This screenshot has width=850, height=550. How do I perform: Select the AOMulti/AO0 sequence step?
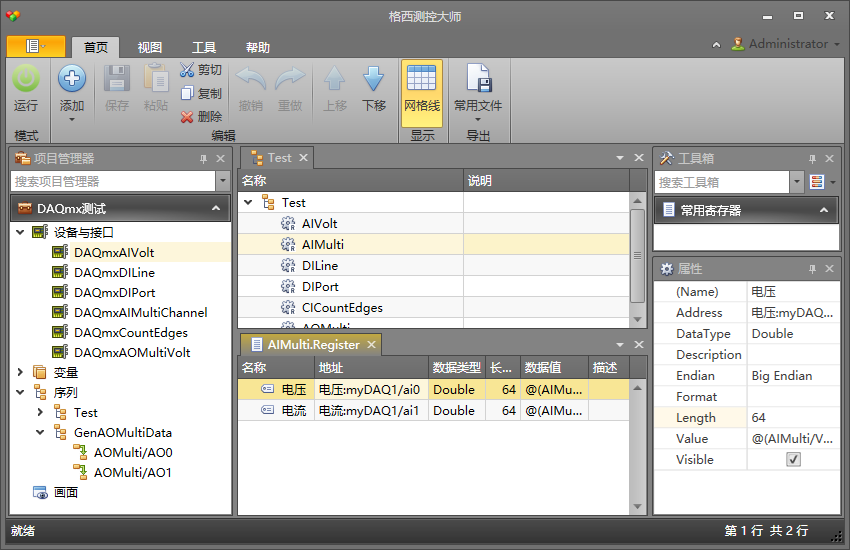click(x=133, y=452)
